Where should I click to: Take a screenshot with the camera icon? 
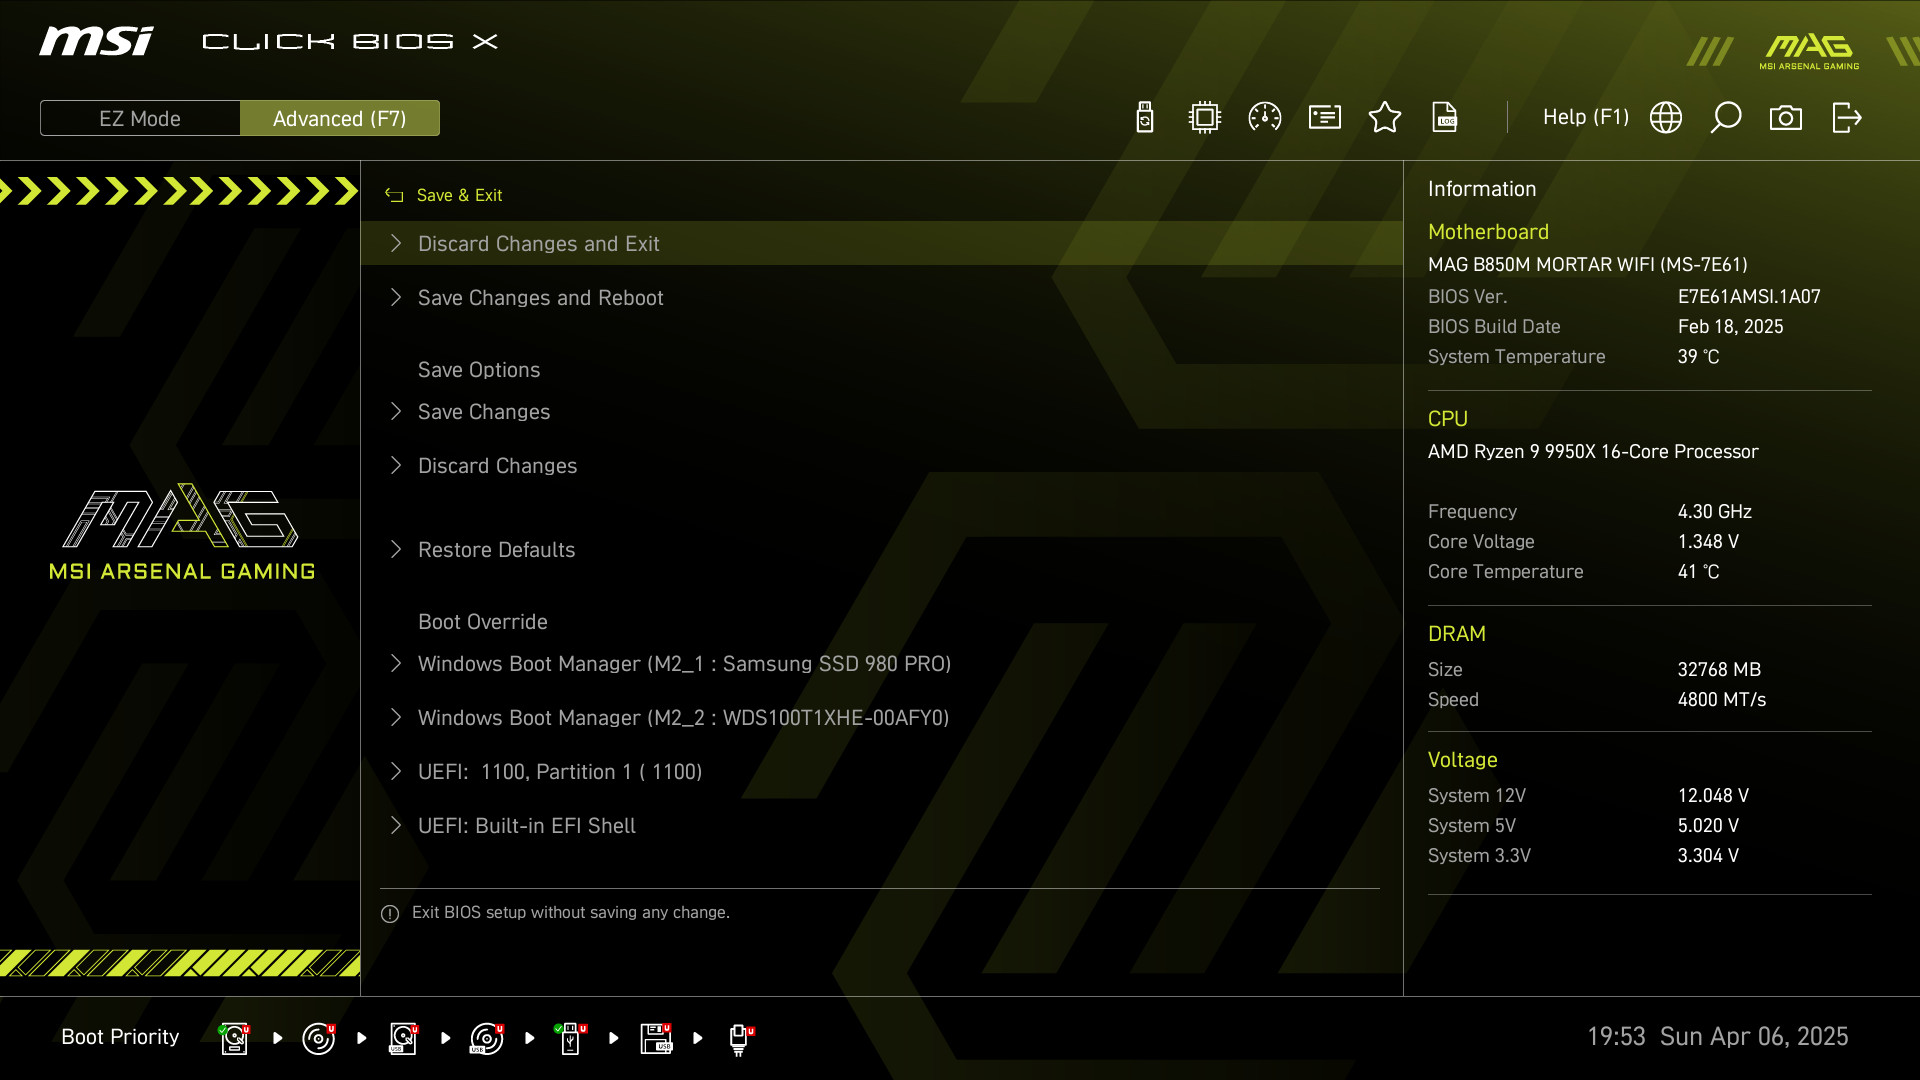point(1786,118)
